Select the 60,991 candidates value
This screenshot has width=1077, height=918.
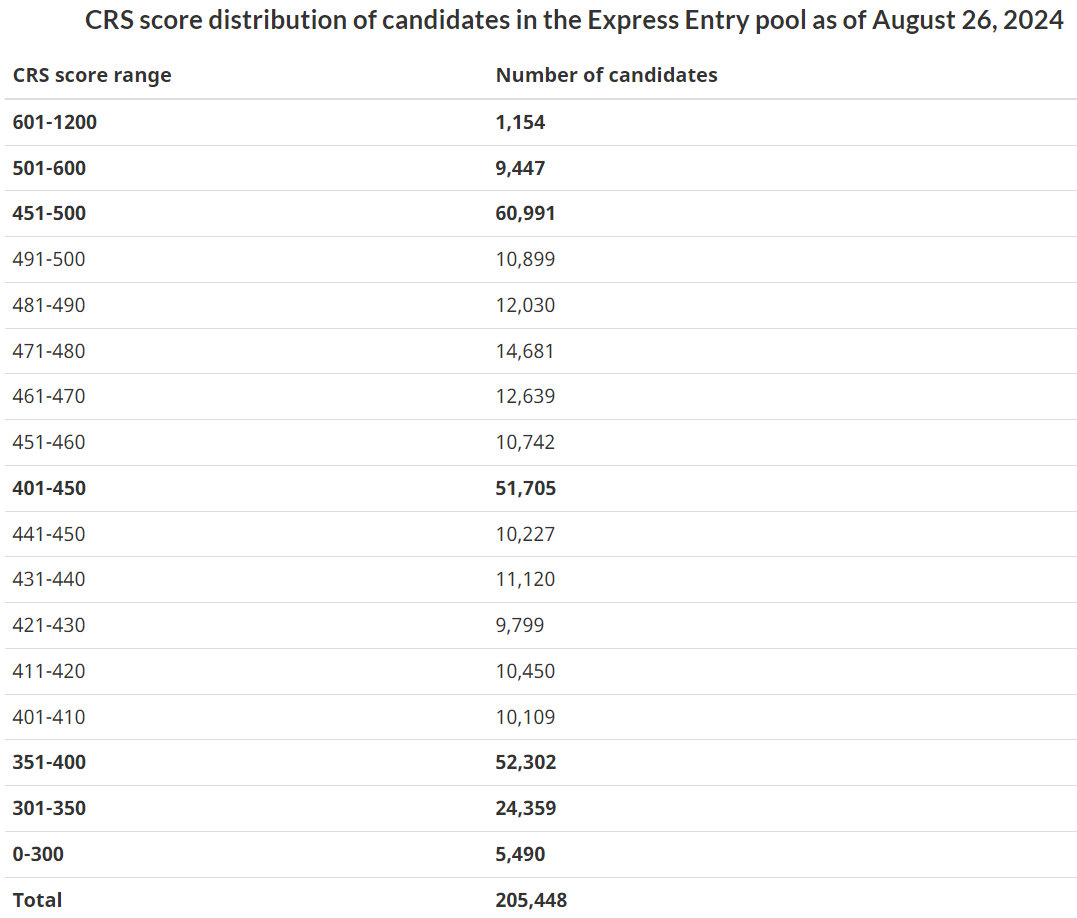point(525,213)
